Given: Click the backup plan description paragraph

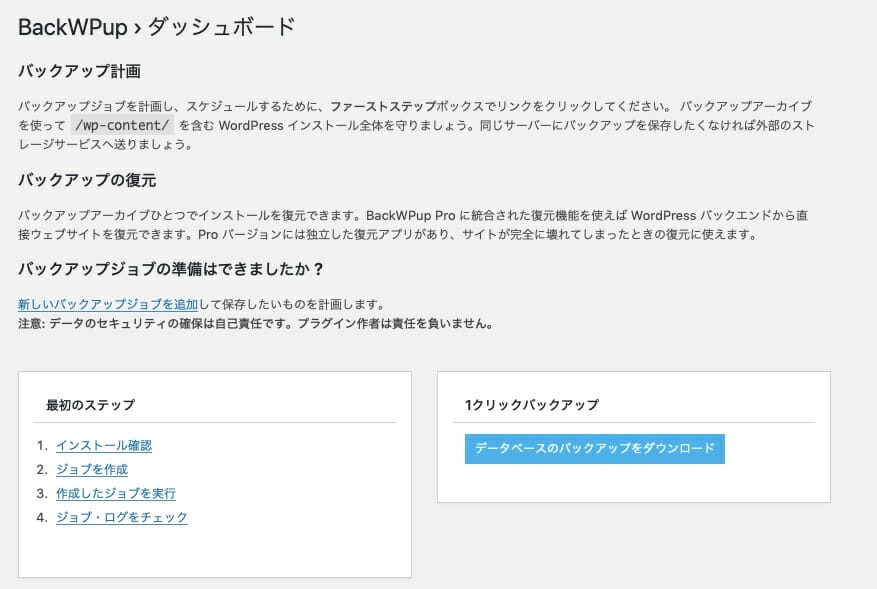Looking at the screenshot, I should click(x=416, y=125).
